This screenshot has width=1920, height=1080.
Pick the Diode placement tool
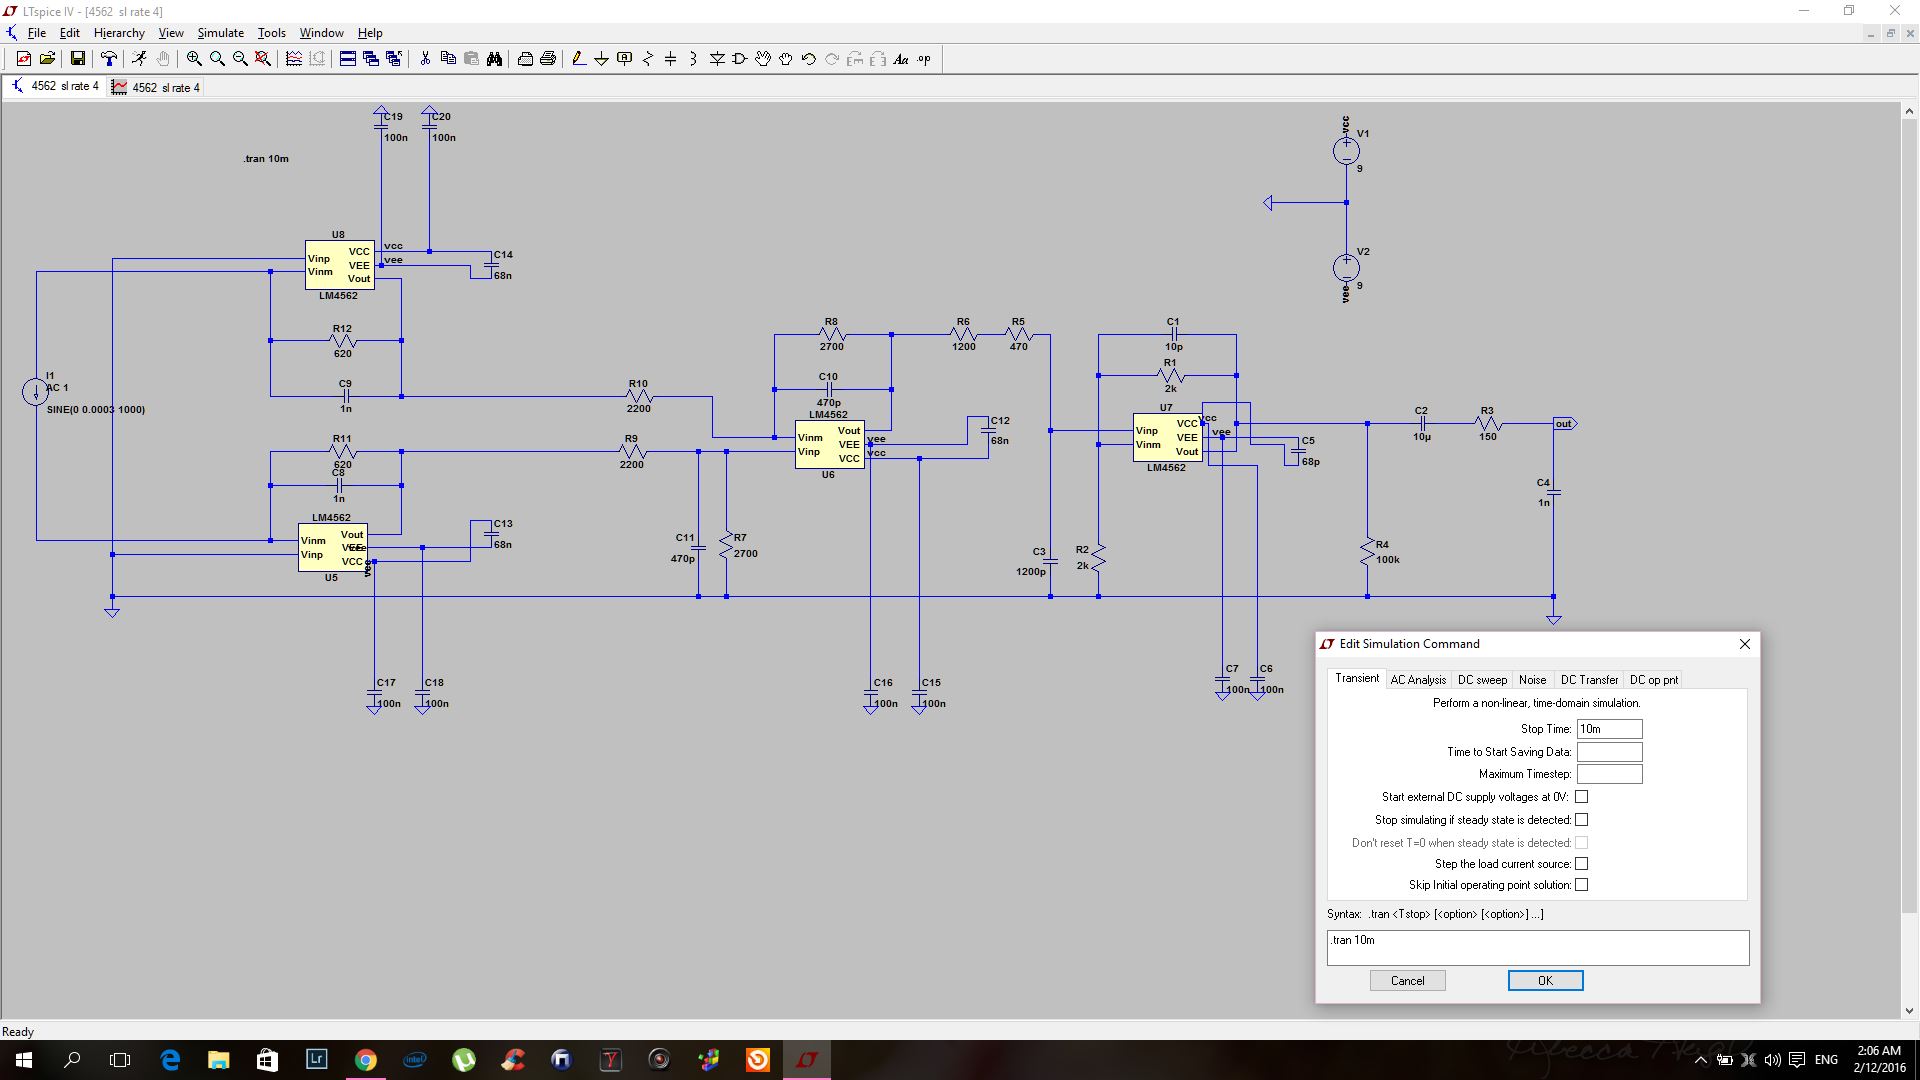(x=717, y=59)
